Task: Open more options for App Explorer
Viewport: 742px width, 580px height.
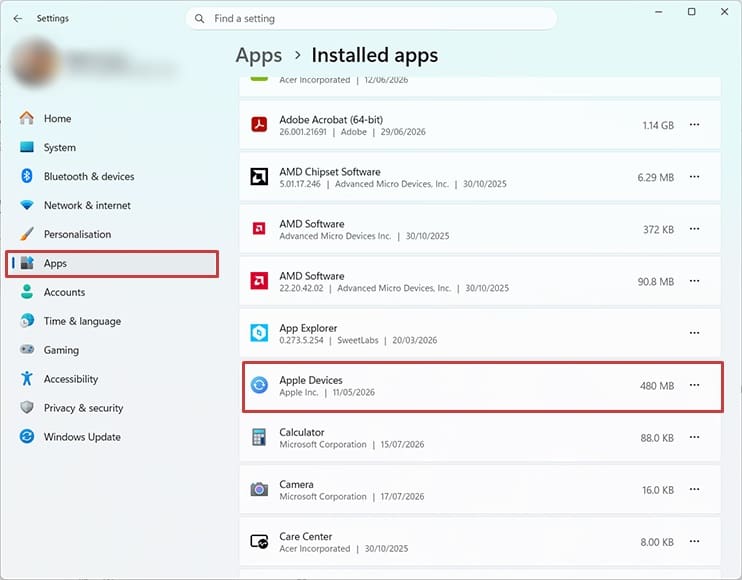Action: 694,333
